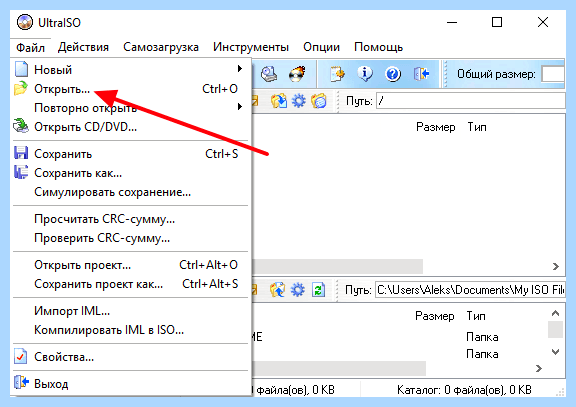The height and width of the screenshot is (407, 576).
Task: Expand the Новый submenu
Action: point(130,69)
